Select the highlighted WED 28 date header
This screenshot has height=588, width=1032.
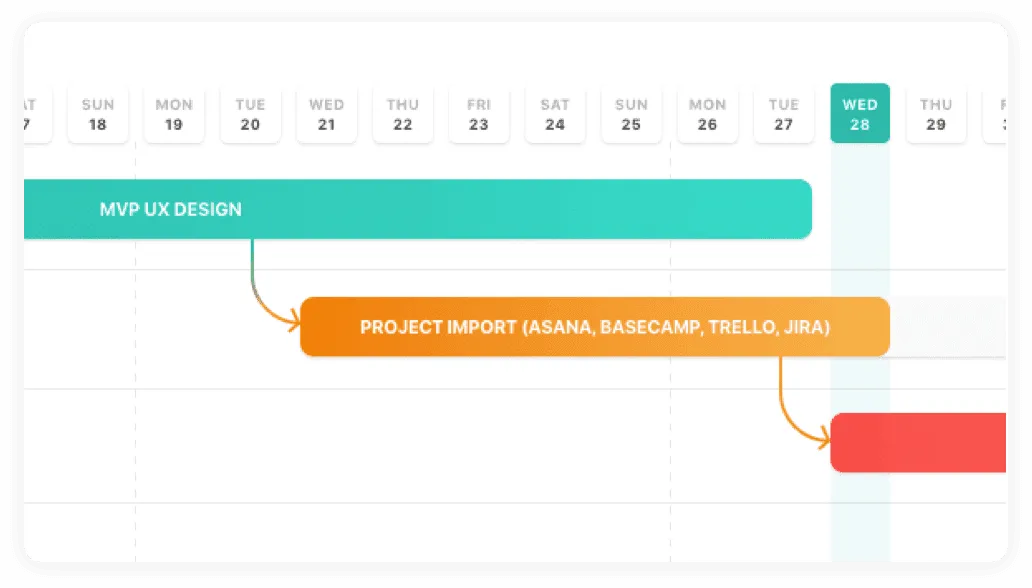pyautogui.click(x=860, y=112)
